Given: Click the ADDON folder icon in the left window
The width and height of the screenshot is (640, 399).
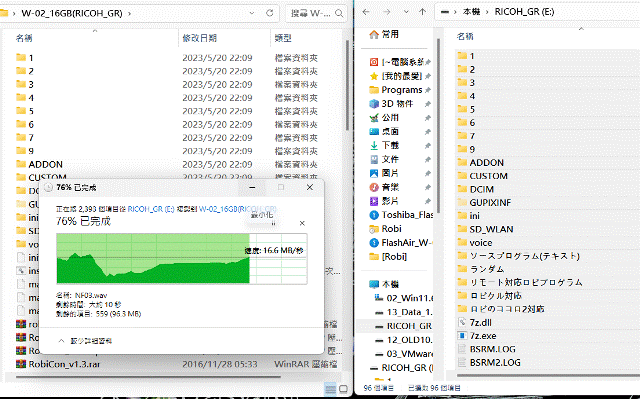Looking at the screenshot, I should pos(21,164).
